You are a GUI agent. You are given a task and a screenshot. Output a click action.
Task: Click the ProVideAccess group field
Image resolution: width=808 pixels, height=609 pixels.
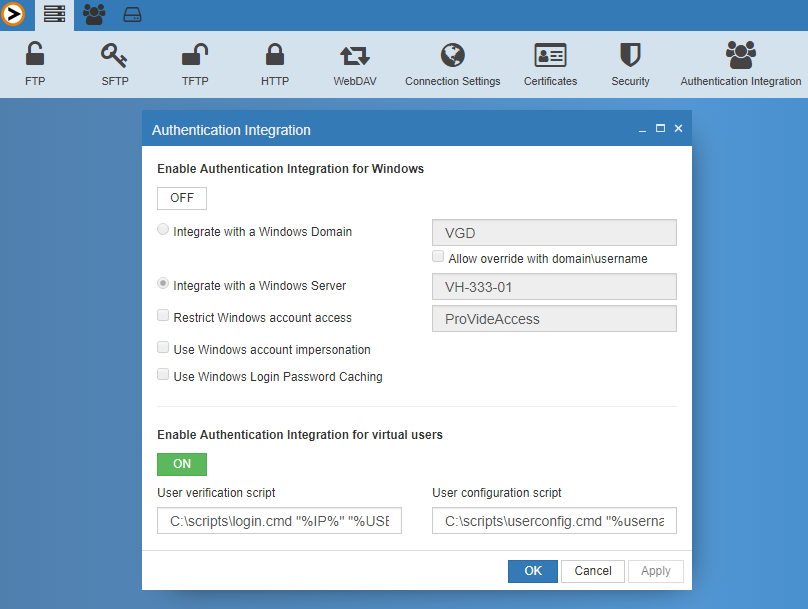tap(554, 318)
